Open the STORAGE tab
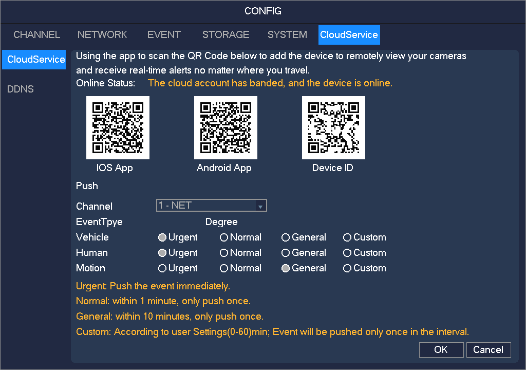This screenshot has width=526, height=370. point(225,35)
